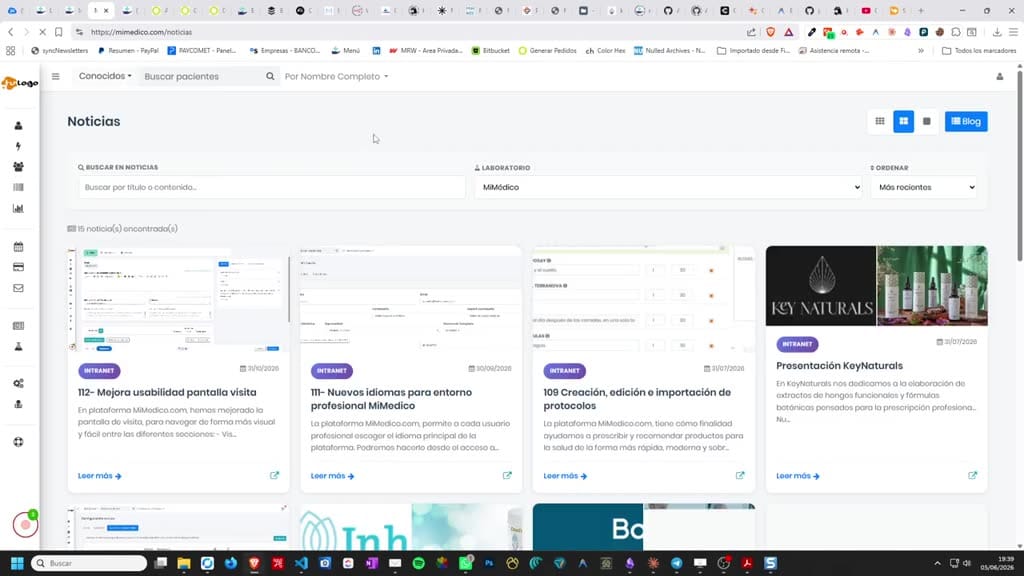Open the Conocidos dropdown
Viewport: 1024px width, 576px height.
[104, 76]
